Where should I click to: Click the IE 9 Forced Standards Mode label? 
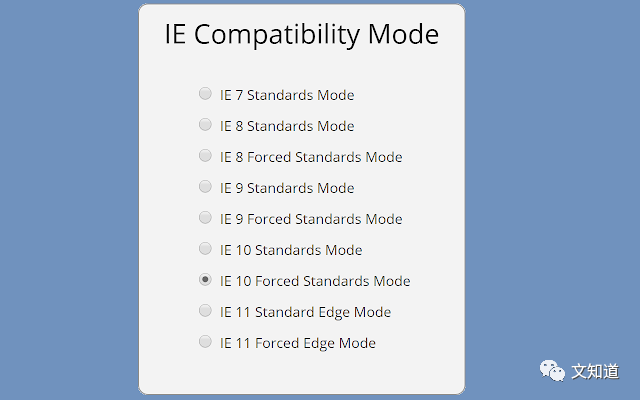tap(311, 219)
